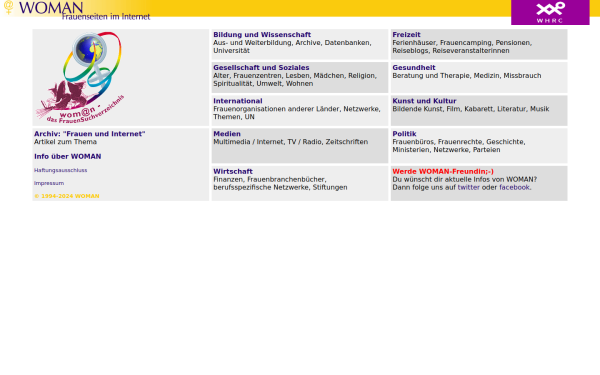Click the 'Bildende Kunst, Film, Kabarett' description

(471, 109)
